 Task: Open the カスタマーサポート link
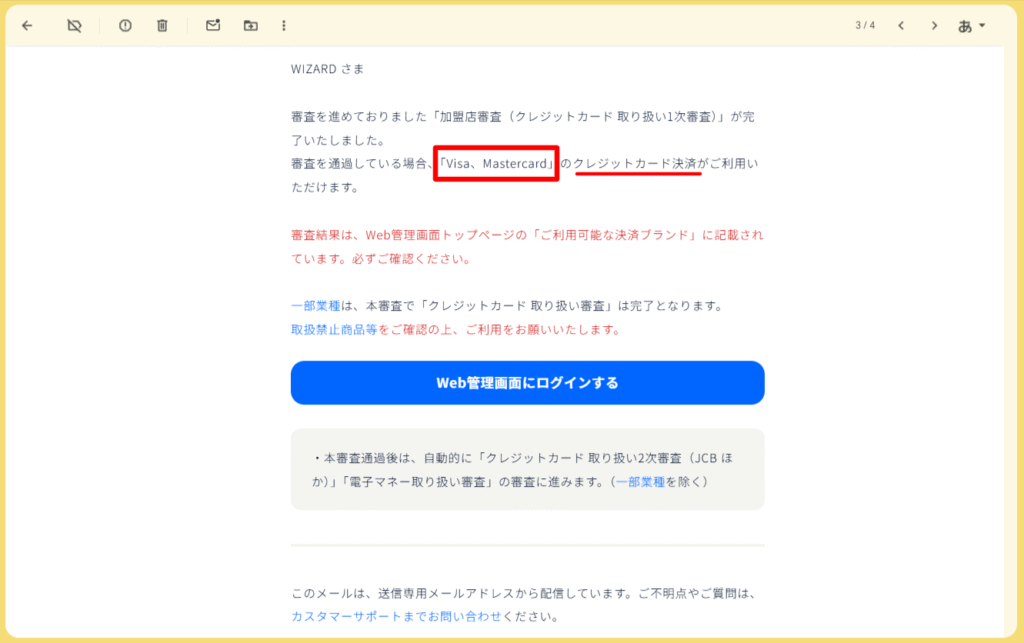(x=345, y=615)
